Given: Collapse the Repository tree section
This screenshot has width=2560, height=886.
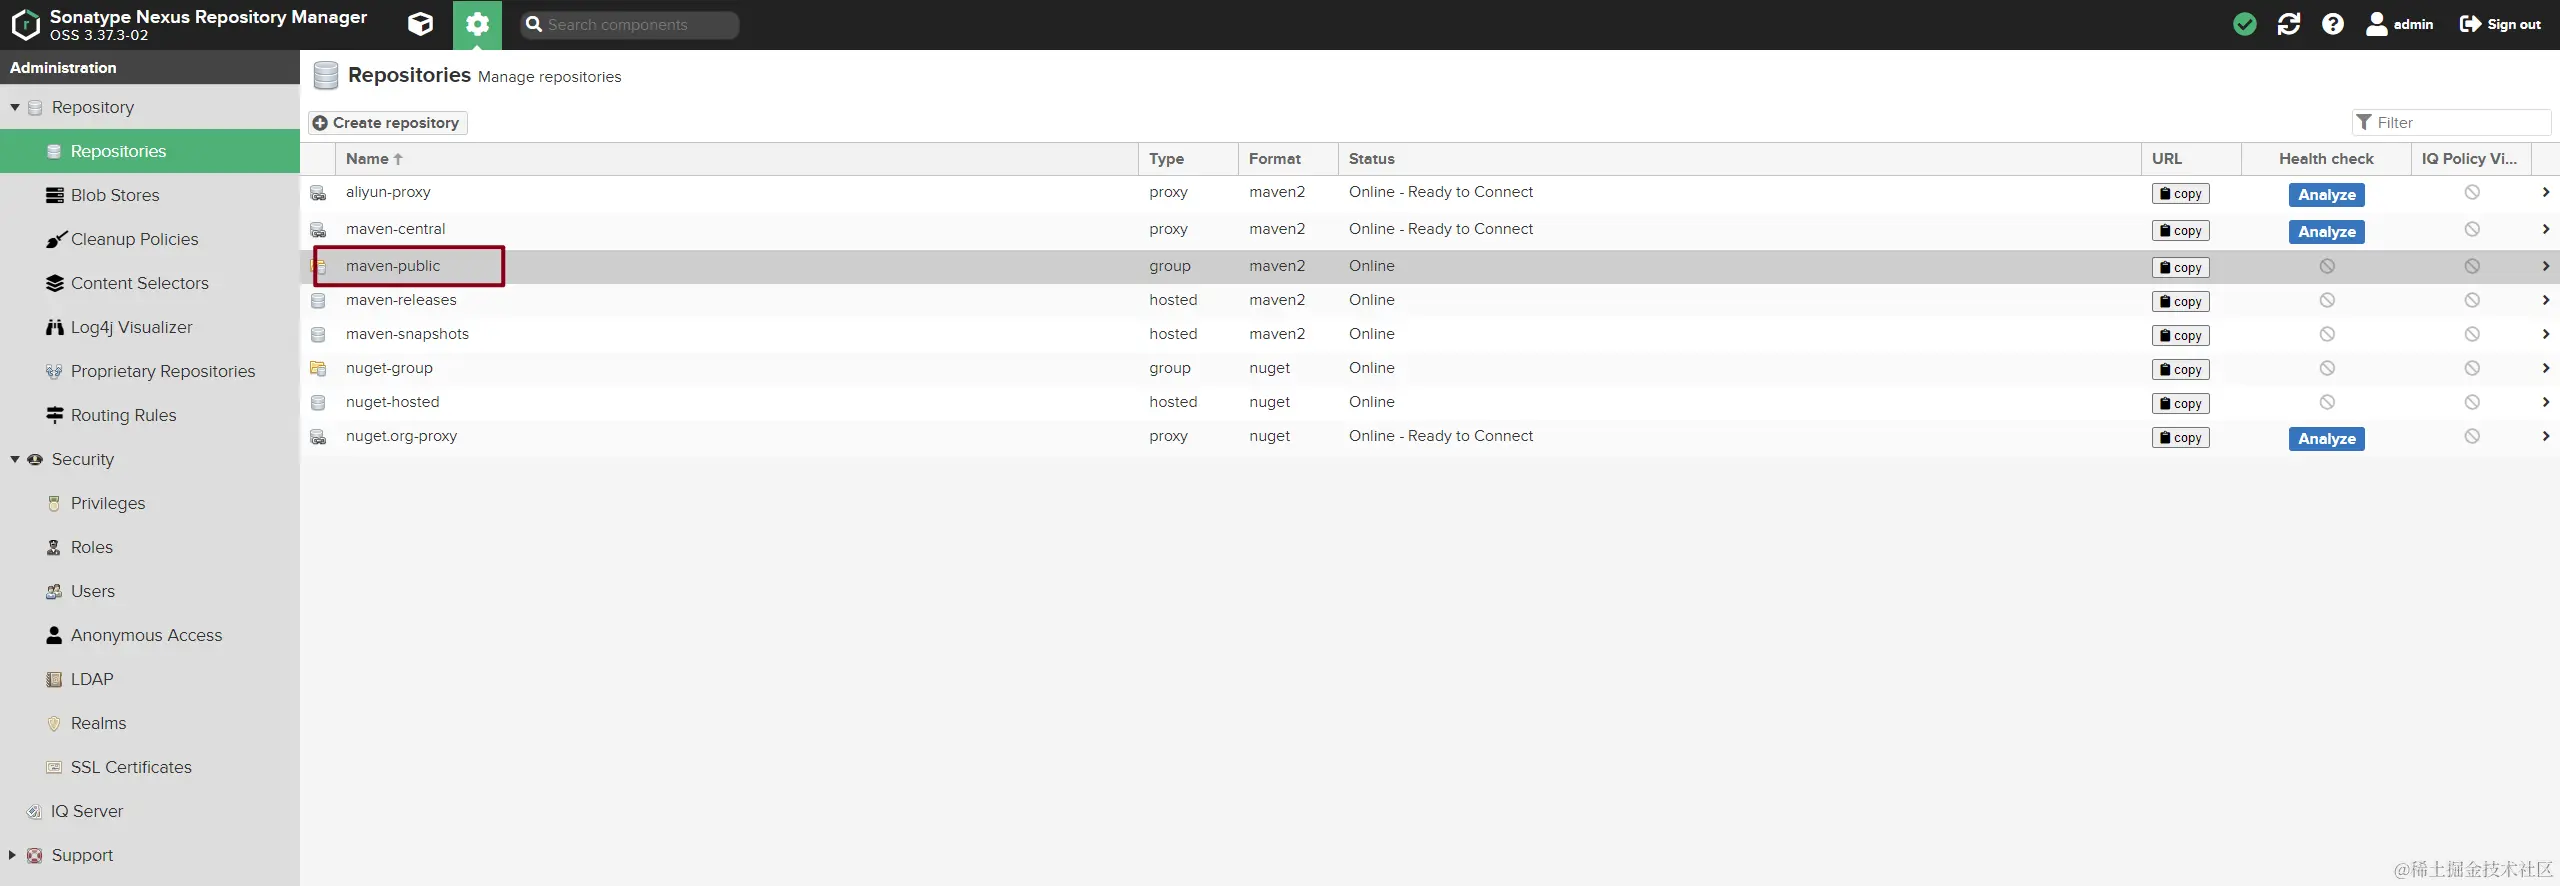Looking at the screenshot, I should [15, 107].
